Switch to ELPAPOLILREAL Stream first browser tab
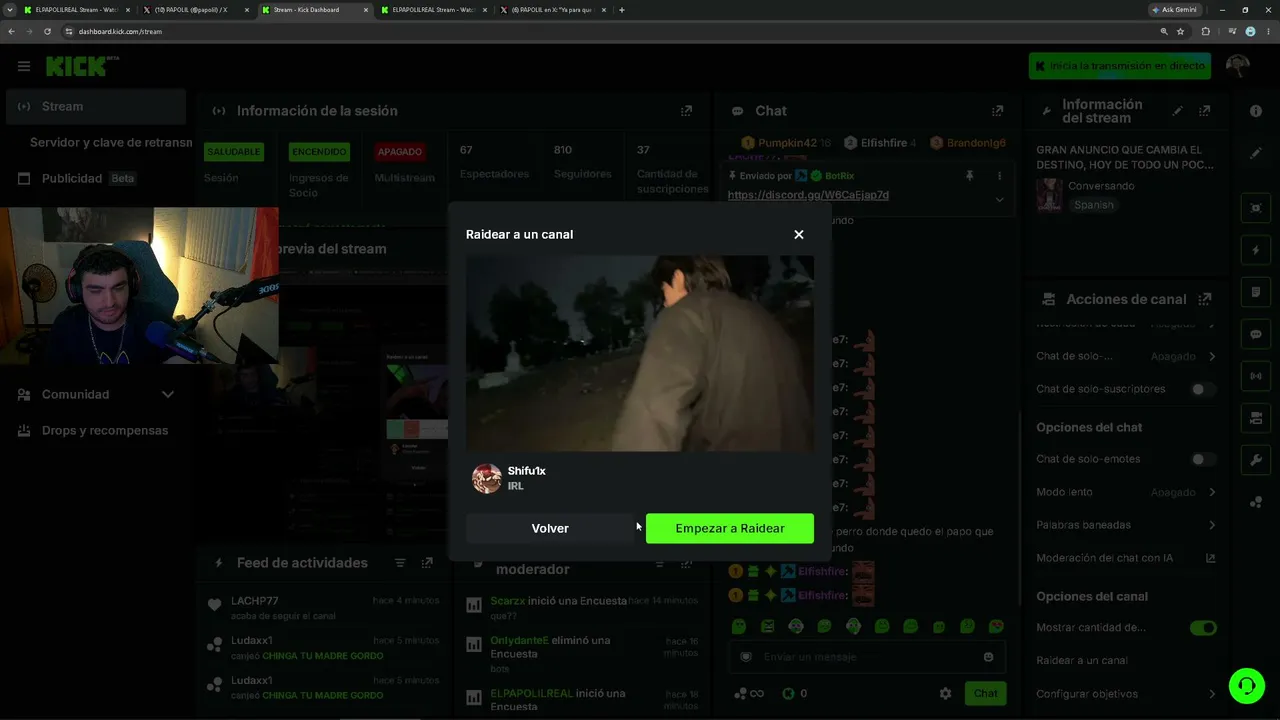 (76, 10)
